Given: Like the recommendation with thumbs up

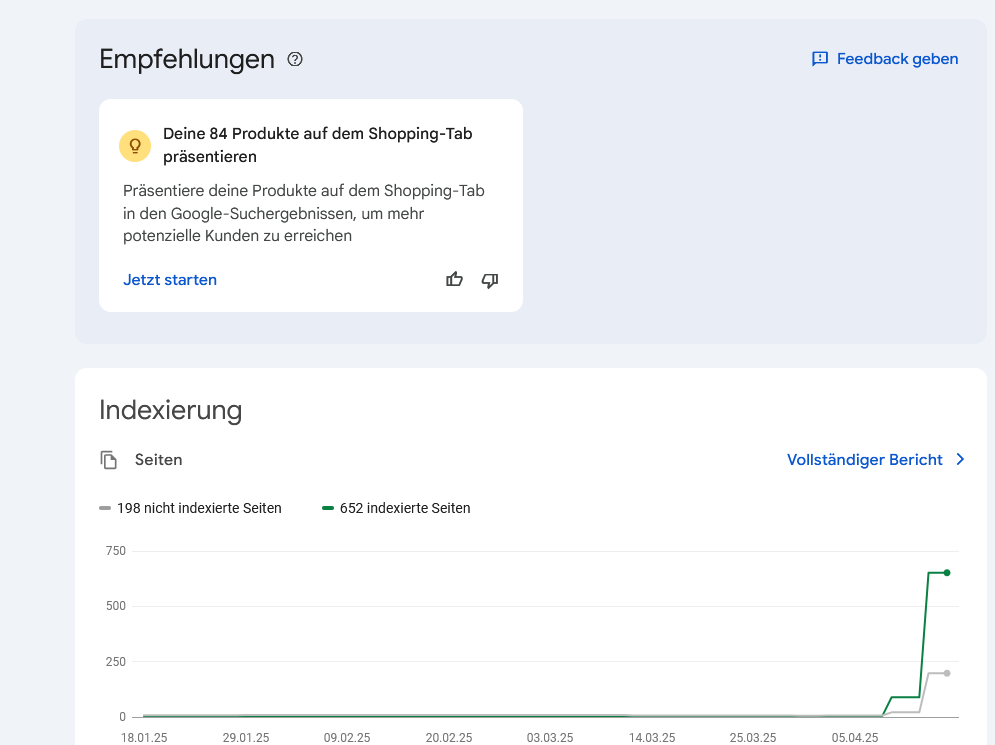Looking at the screenshot, I should pyautogui.click(x=455, y=280).
